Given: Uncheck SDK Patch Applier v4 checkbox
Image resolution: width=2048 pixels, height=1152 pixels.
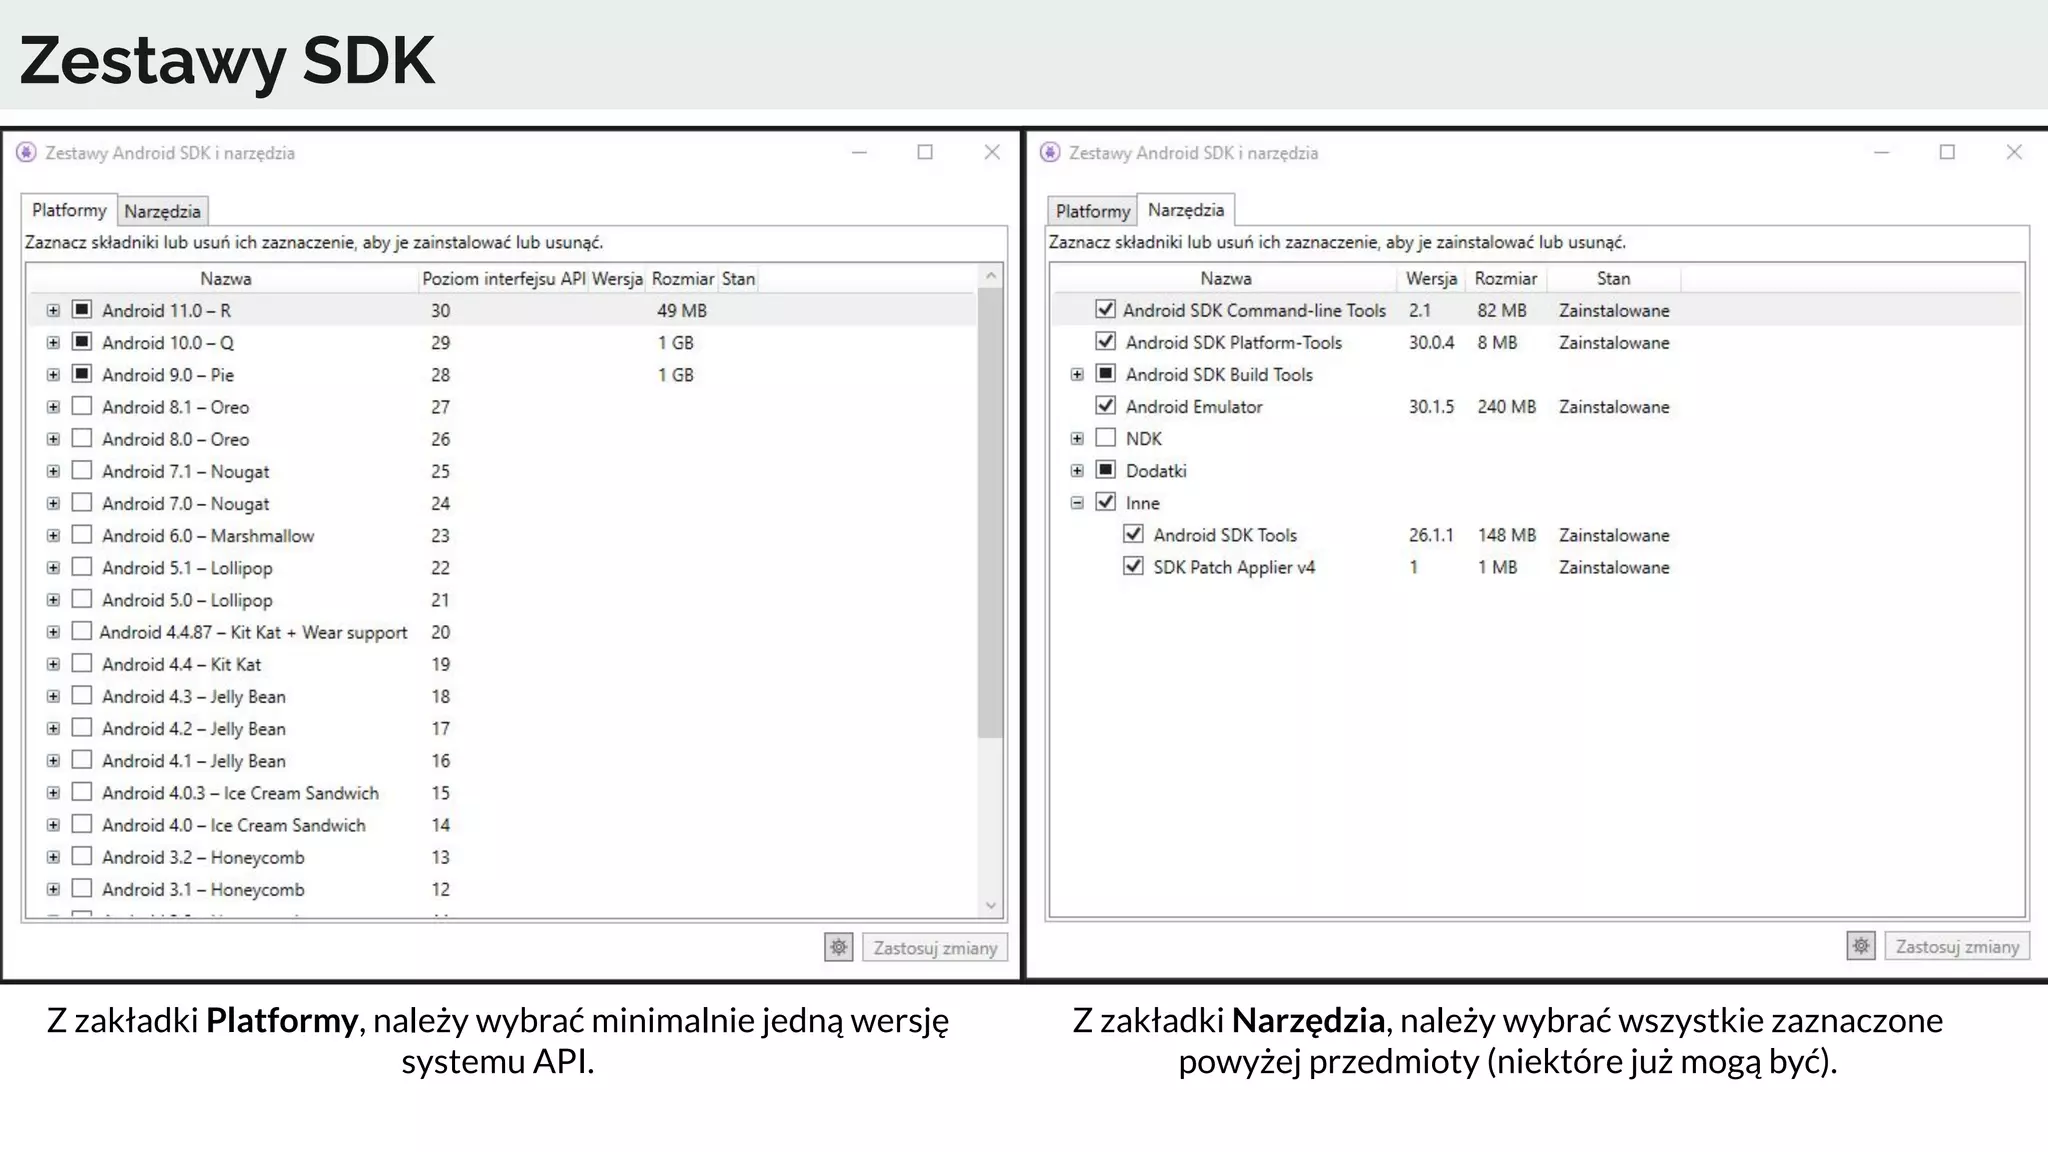Looking at the screenshot, I should 1133,565.
